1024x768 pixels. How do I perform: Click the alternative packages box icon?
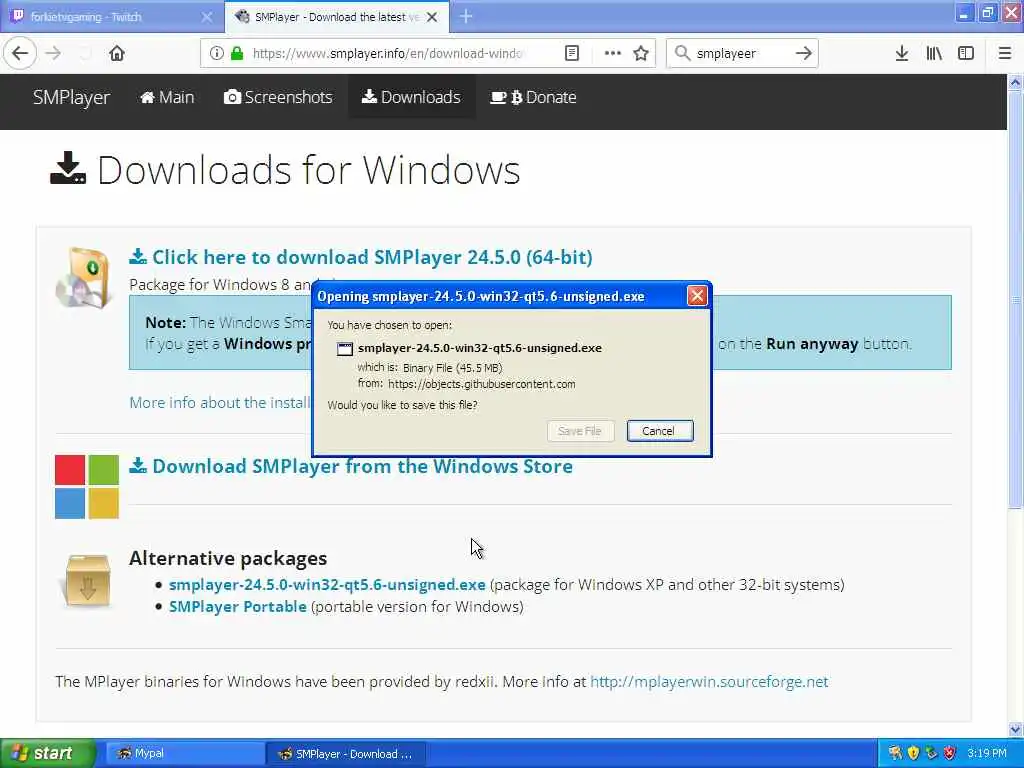[88, 580]
